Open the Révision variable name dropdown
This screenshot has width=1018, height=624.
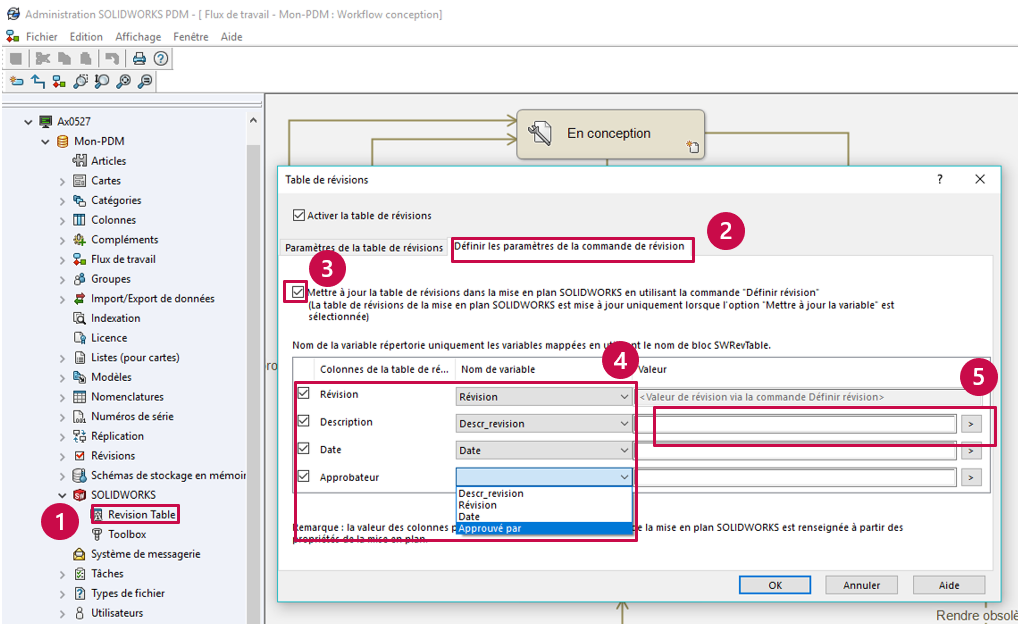pos(544,397)
